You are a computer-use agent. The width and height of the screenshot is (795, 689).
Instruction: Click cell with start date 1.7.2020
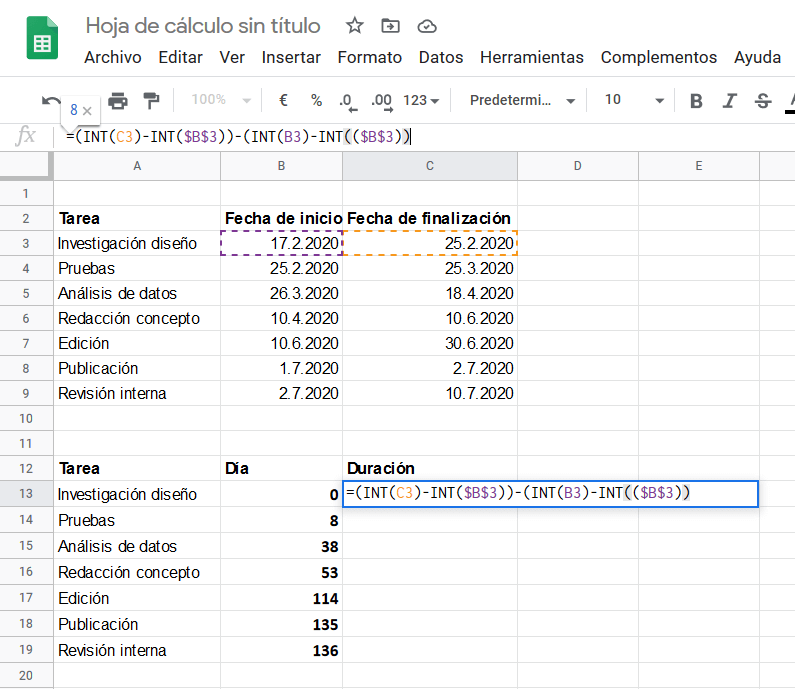pyautogui.click(x=281, y=368)
